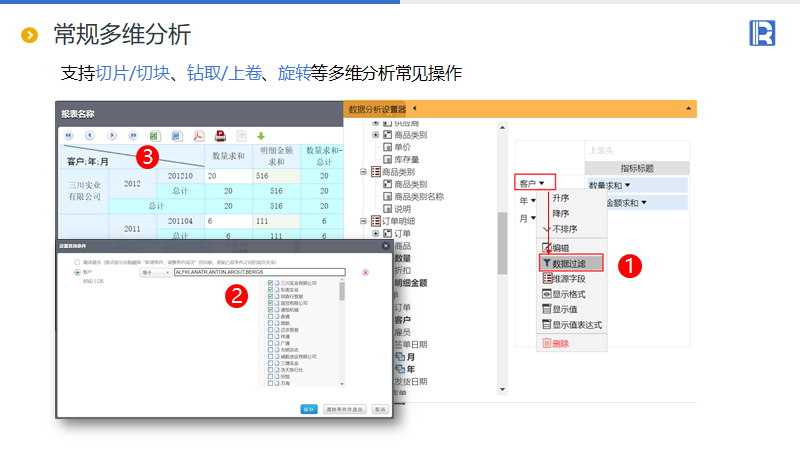Check 迈多贸易 in customer list
The height and width of the screenshot is (450, 800).
pos(270,330)
